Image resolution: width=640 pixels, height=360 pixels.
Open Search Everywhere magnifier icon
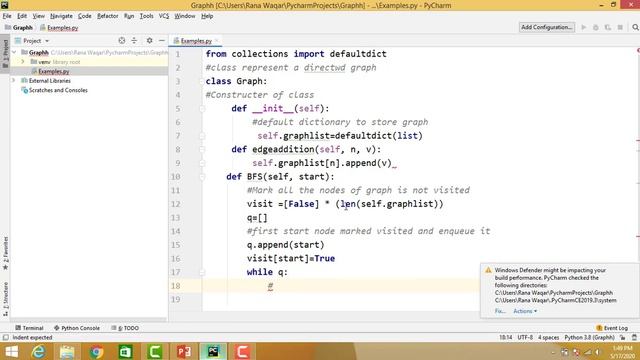635,27
